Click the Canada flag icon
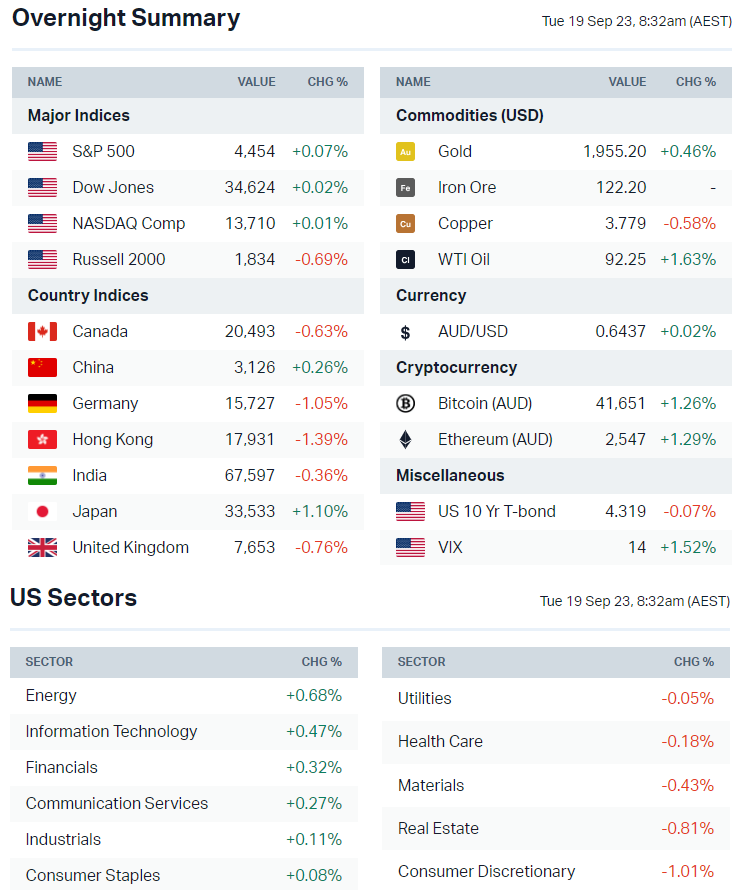This screenshot has height=890, width=751. pyautogui.click(x=42, y=332)
